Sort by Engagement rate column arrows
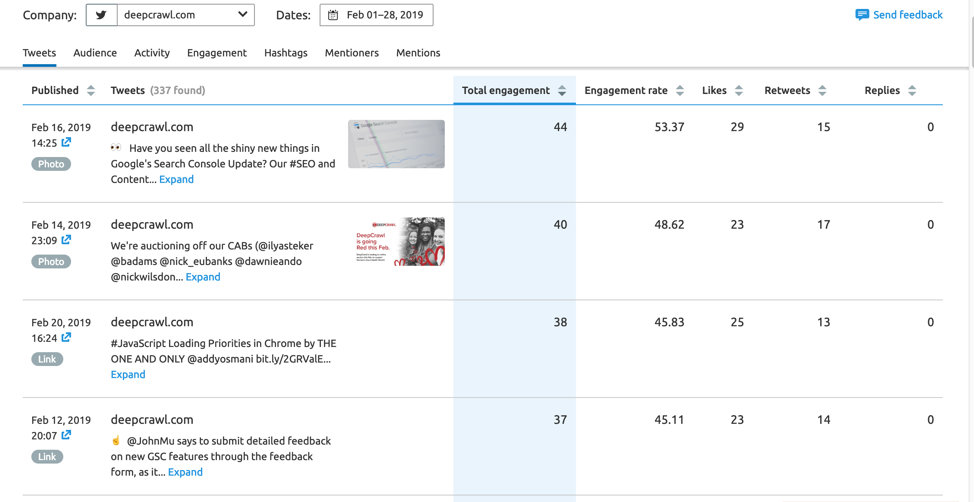 (x=680, y=91)
